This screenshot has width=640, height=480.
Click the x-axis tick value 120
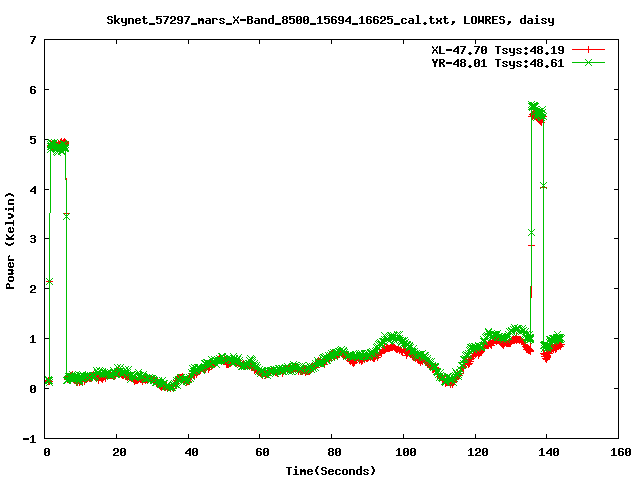click(478, 452)
